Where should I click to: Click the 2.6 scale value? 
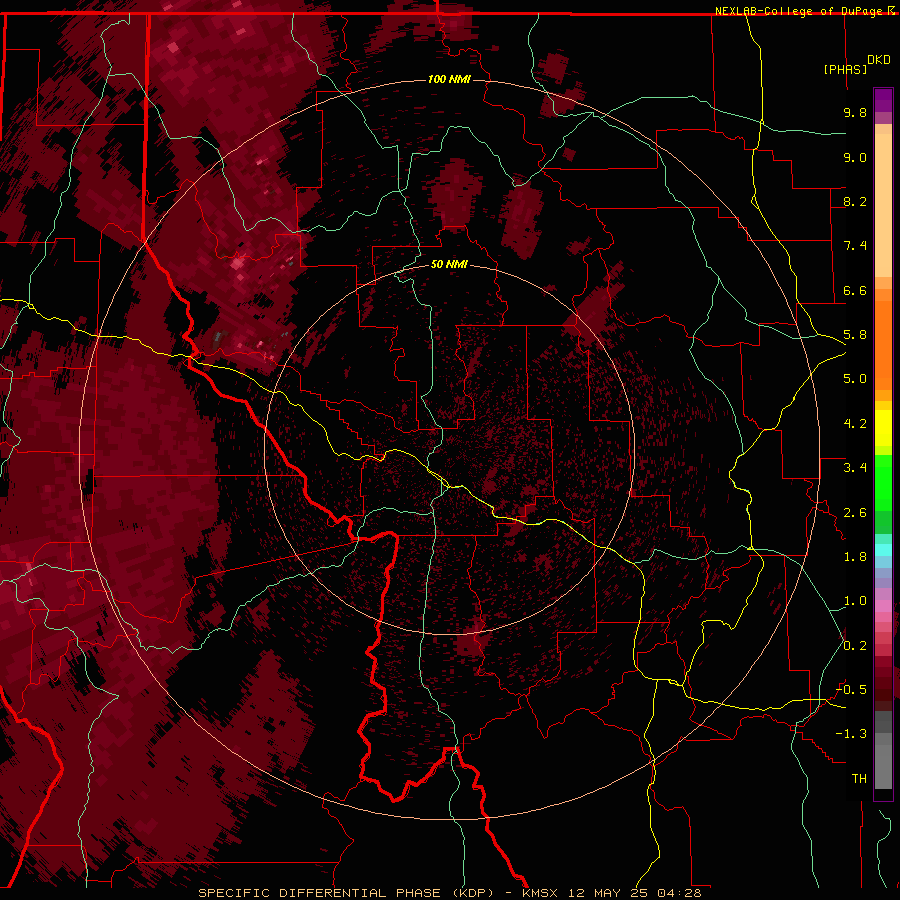(x=855, y=513)
